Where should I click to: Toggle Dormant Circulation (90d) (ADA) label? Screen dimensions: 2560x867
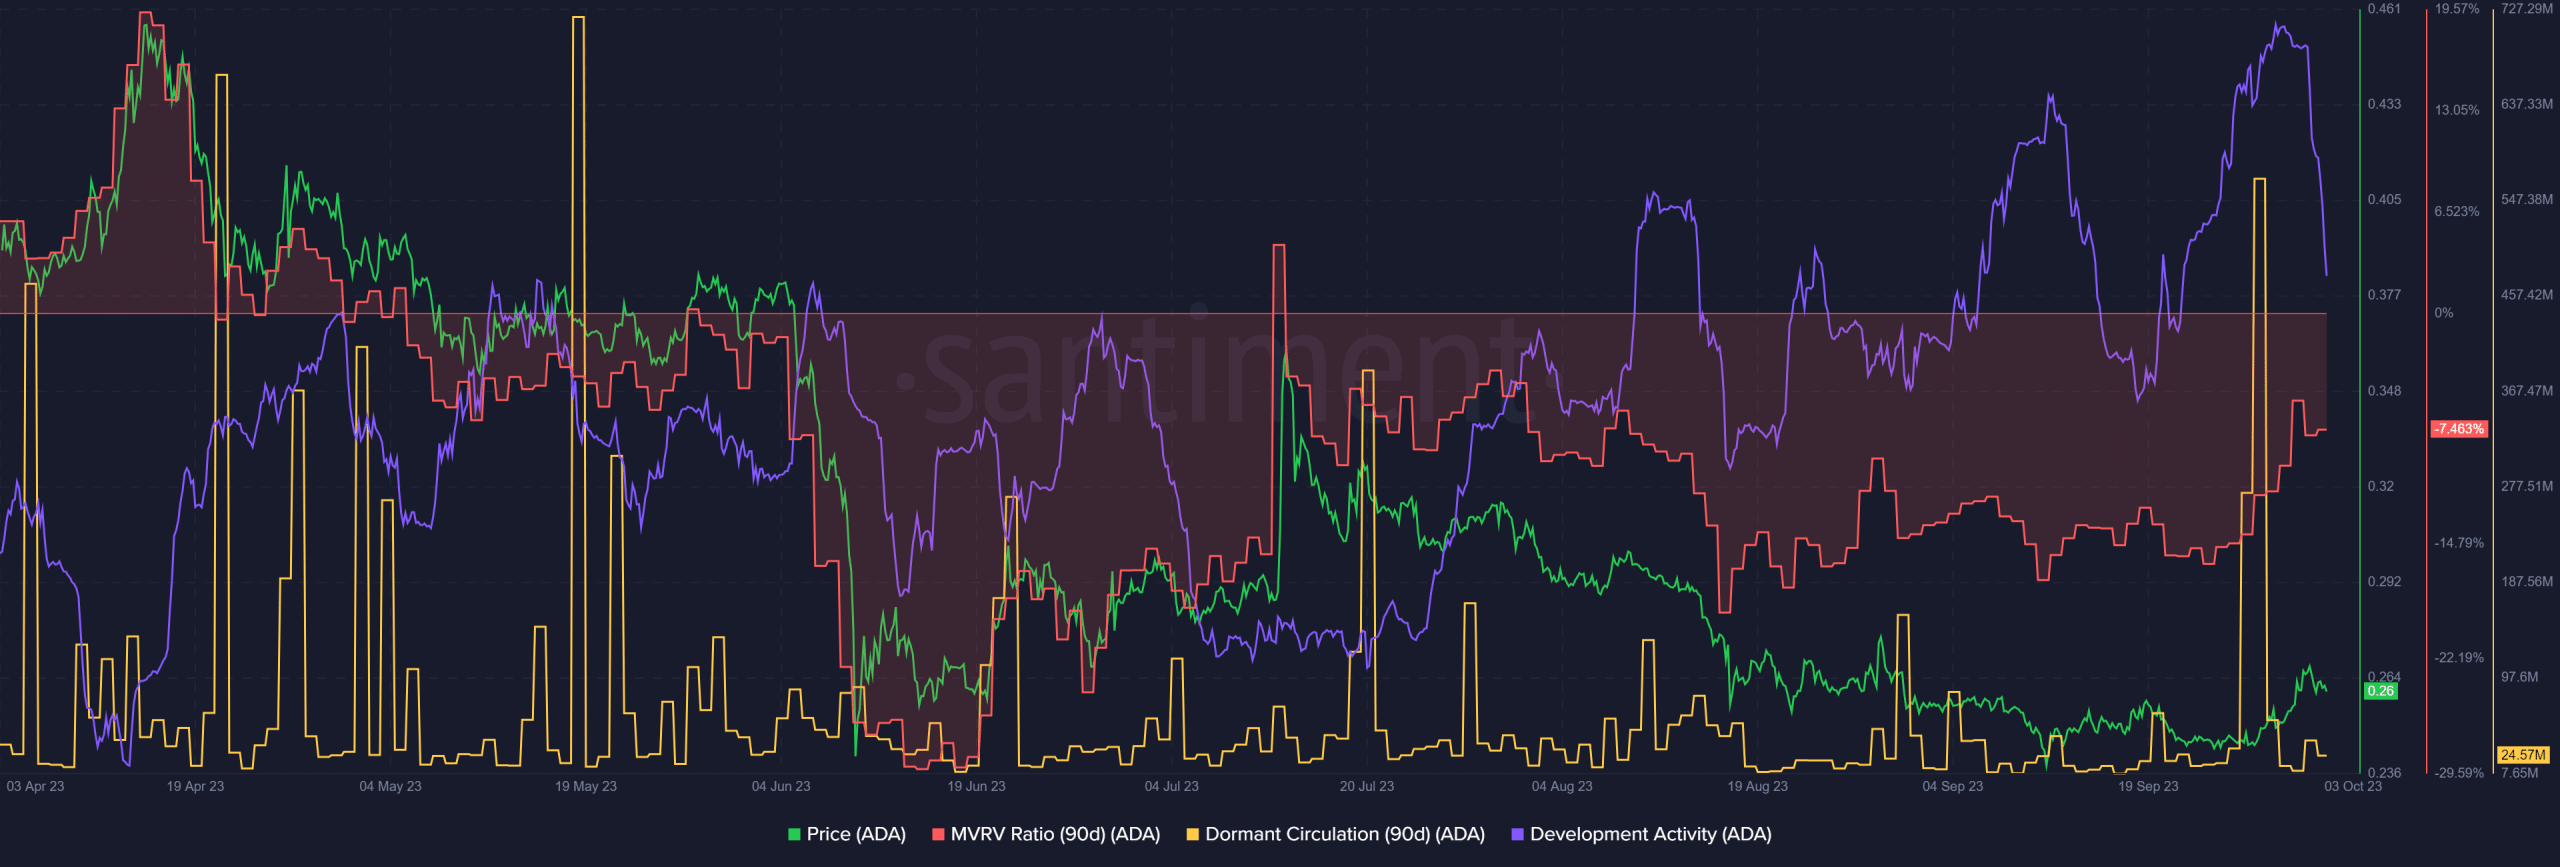click(1345, 834)
